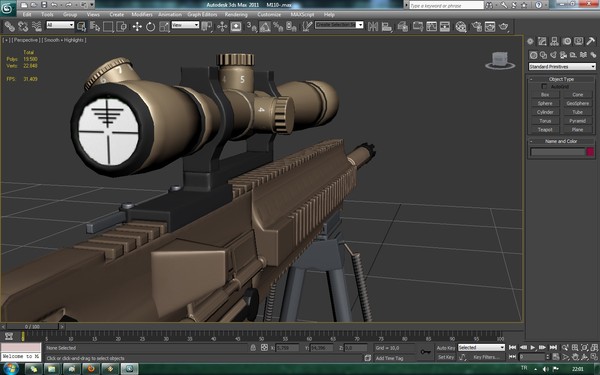Viewport: 600px width, 375px height.
Task: Open the Create command panel tab
Action: pyautogui.click(x=530, y=41)
